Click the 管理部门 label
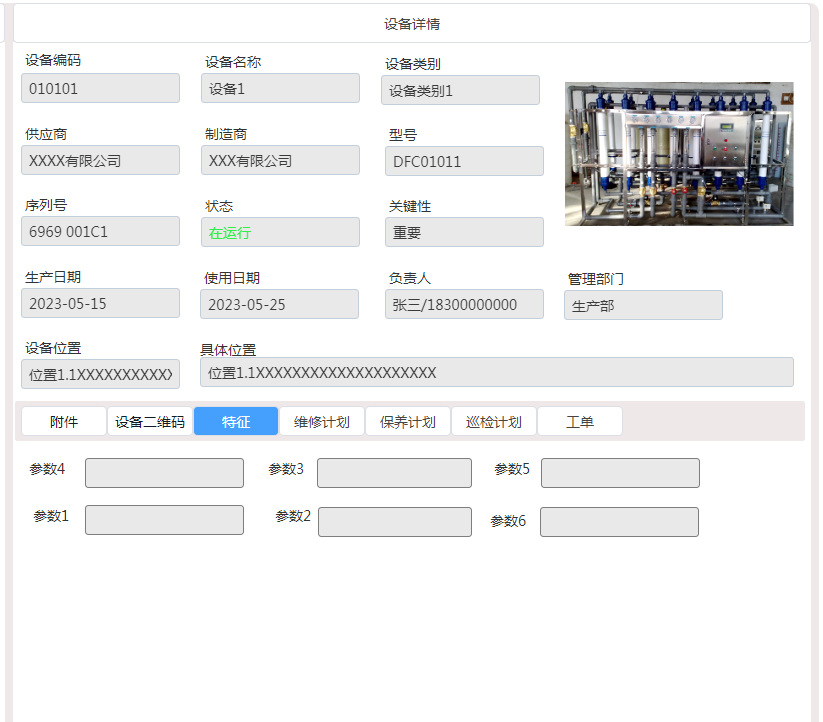Screen dimensions: 823x722 (596, 279)
